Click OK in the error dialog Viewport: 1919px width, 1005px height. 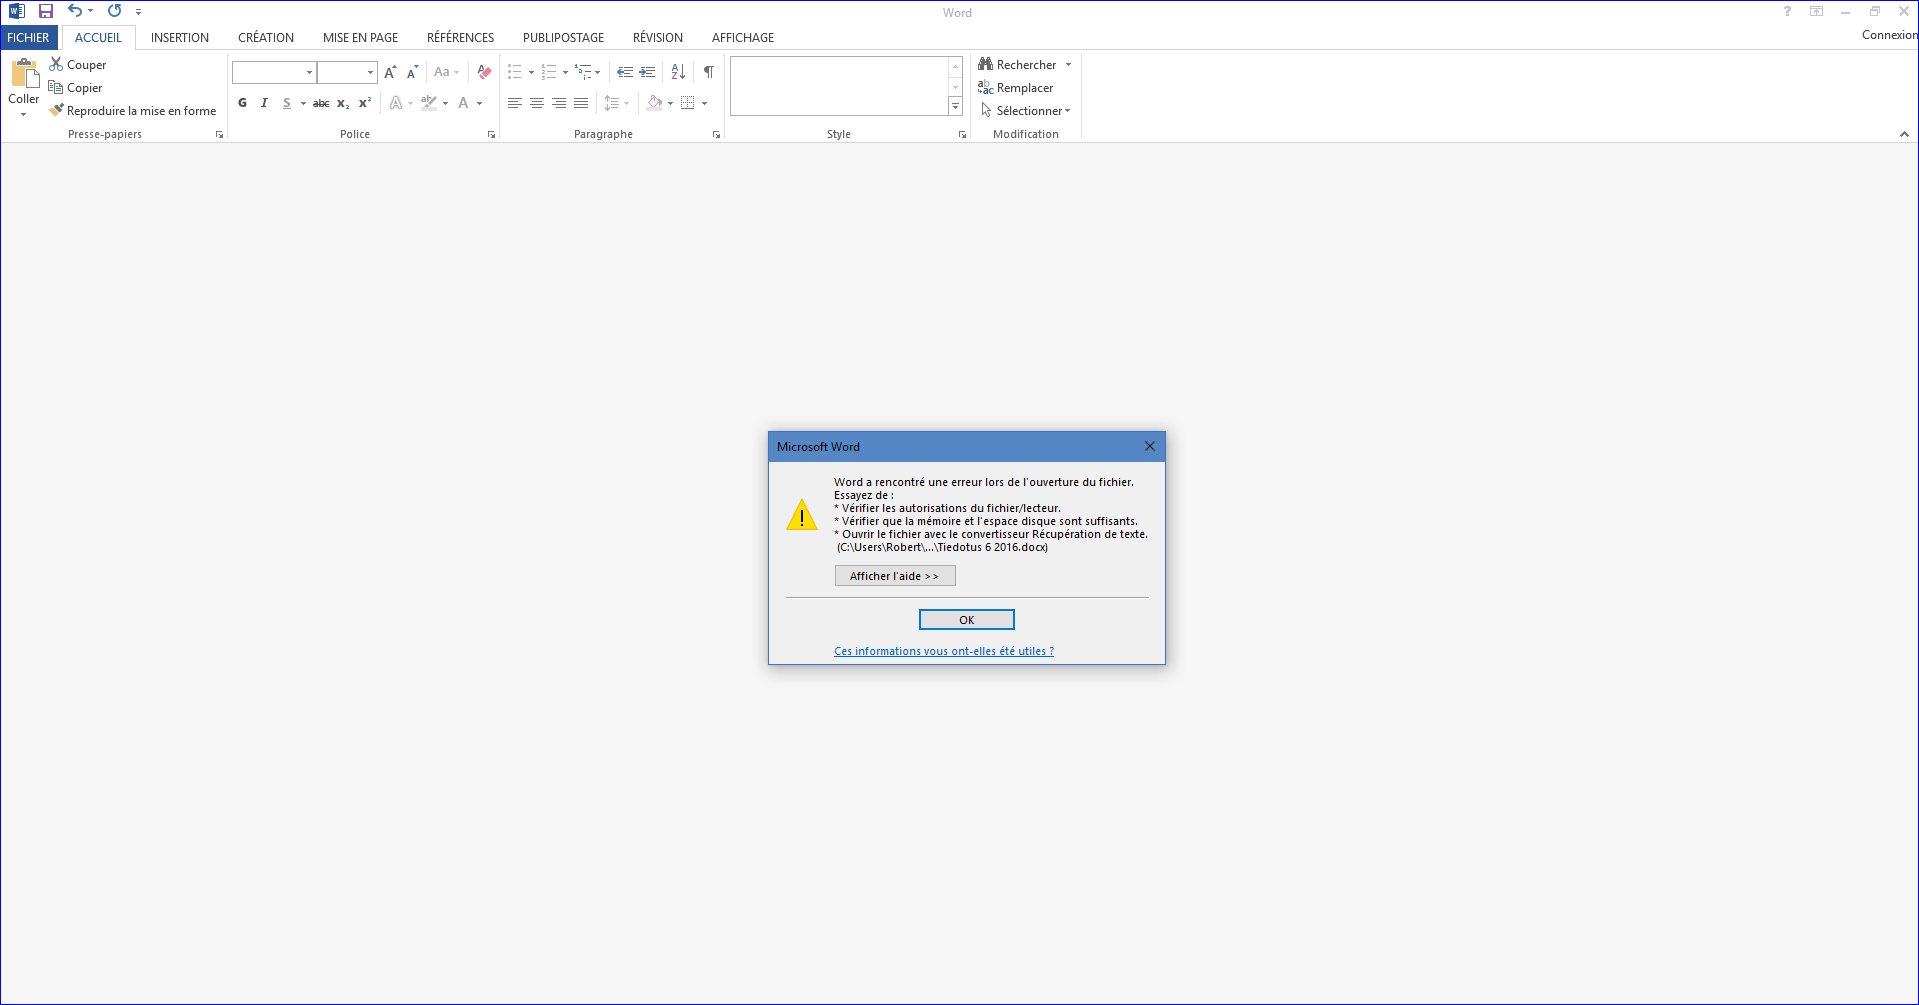[x=967, y=620]
